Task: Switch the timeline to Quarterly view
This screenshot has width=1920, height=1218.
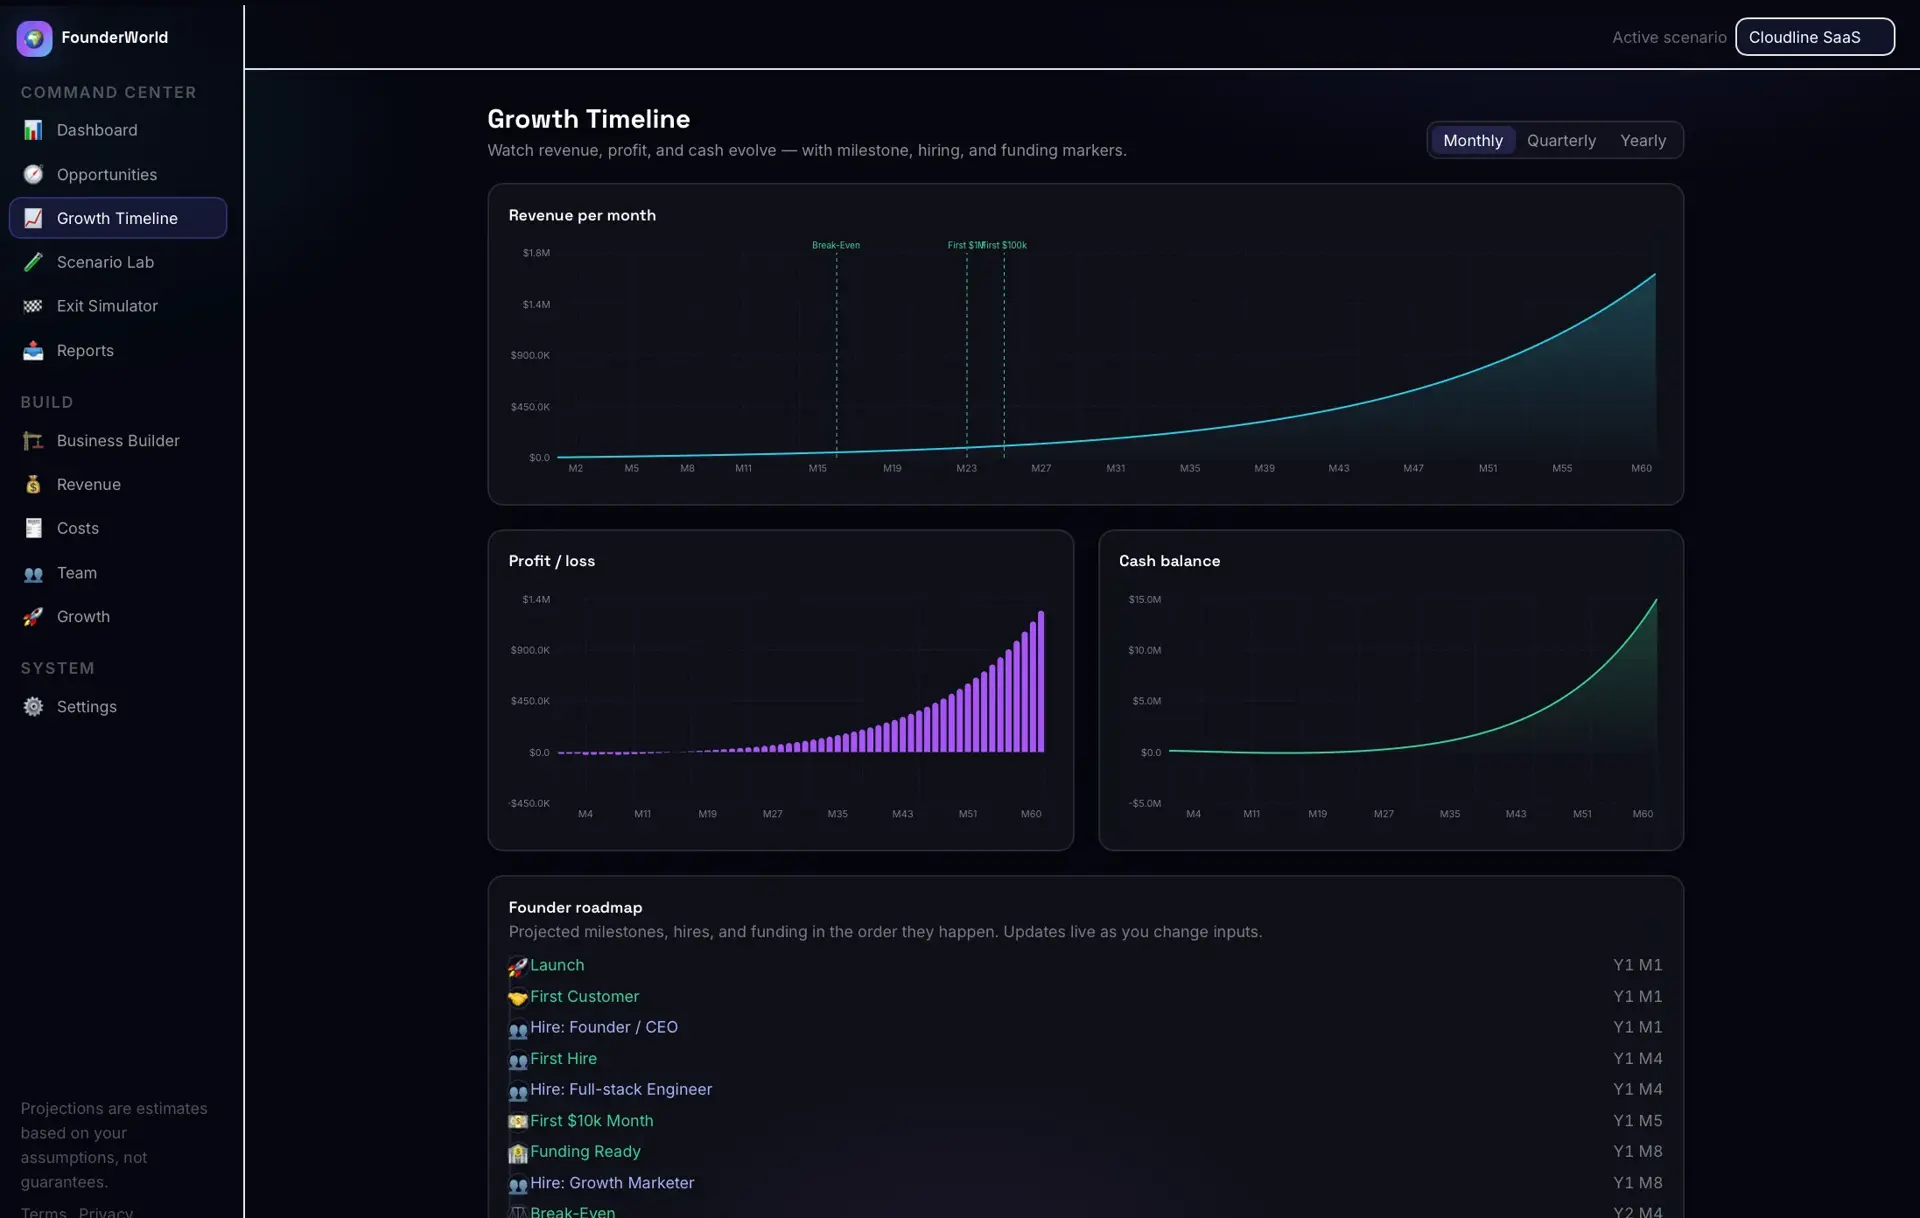Action: point(1561,141)
